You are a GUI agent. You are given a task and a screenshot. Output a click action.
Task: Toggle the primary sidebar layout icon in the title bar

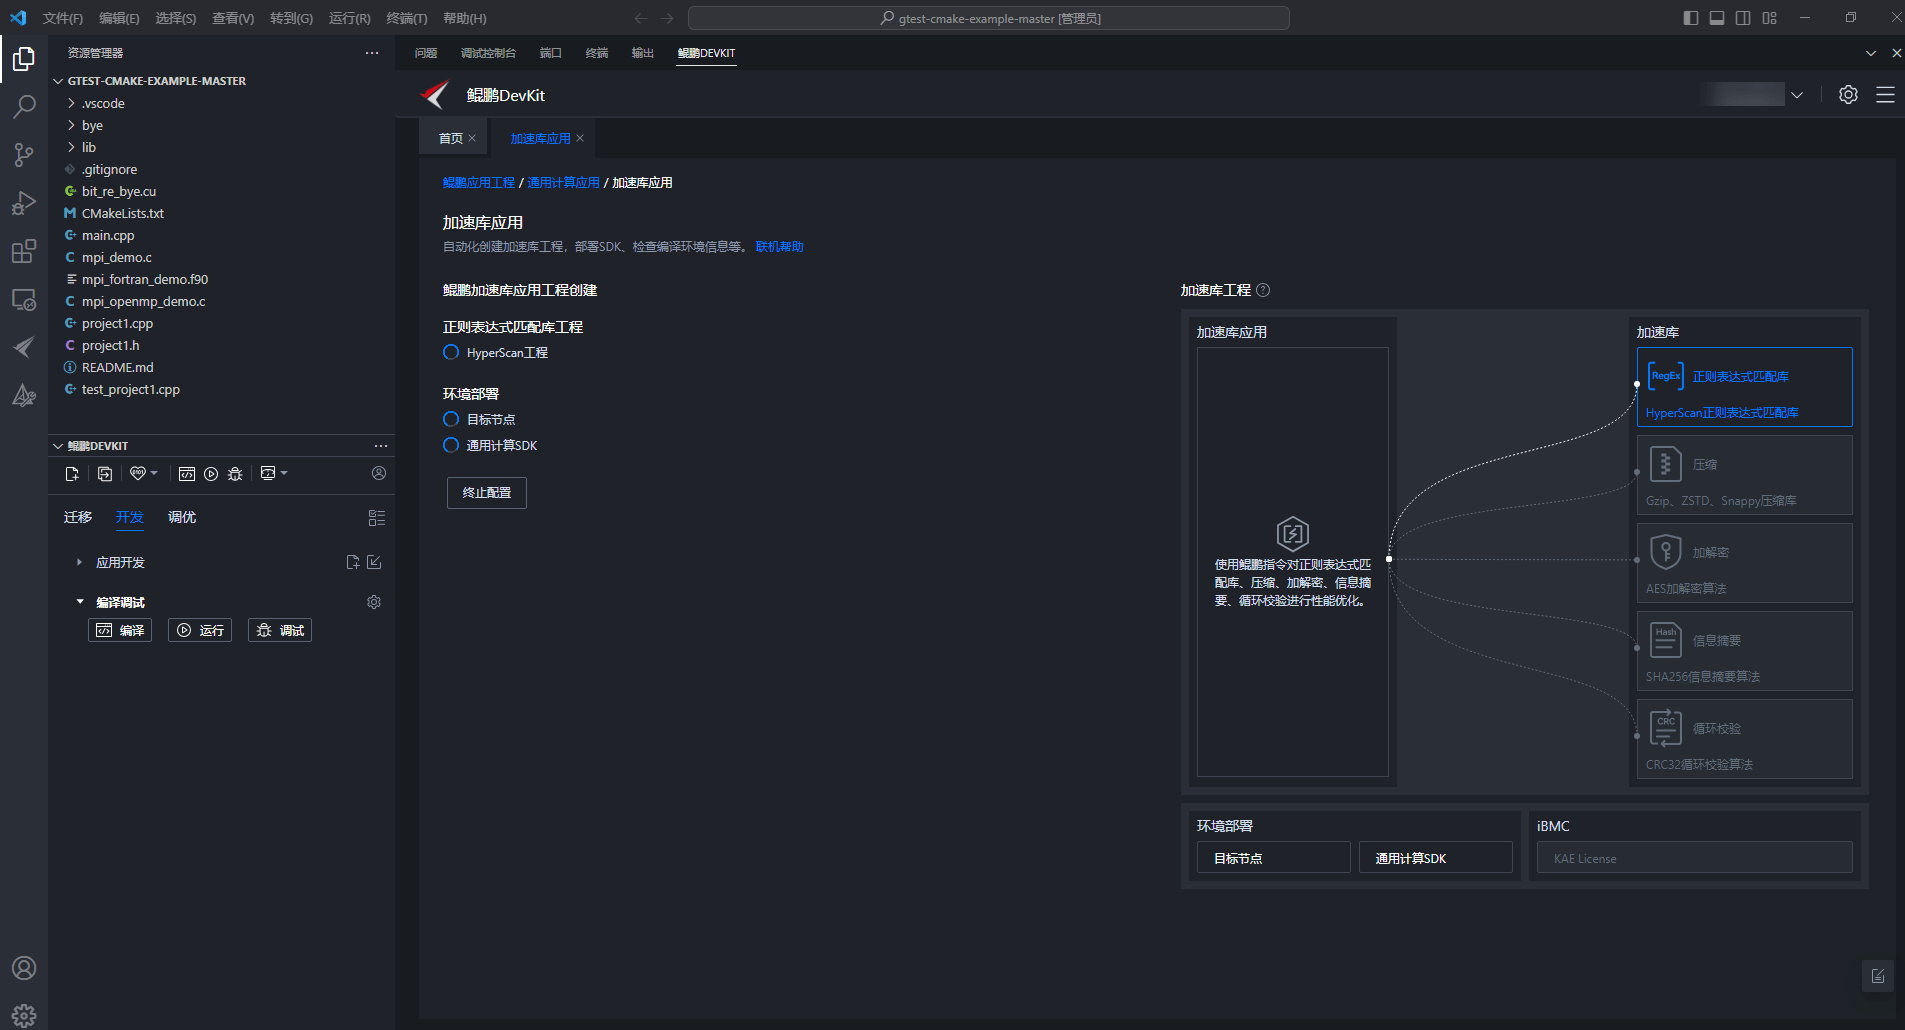point(1691,18)
